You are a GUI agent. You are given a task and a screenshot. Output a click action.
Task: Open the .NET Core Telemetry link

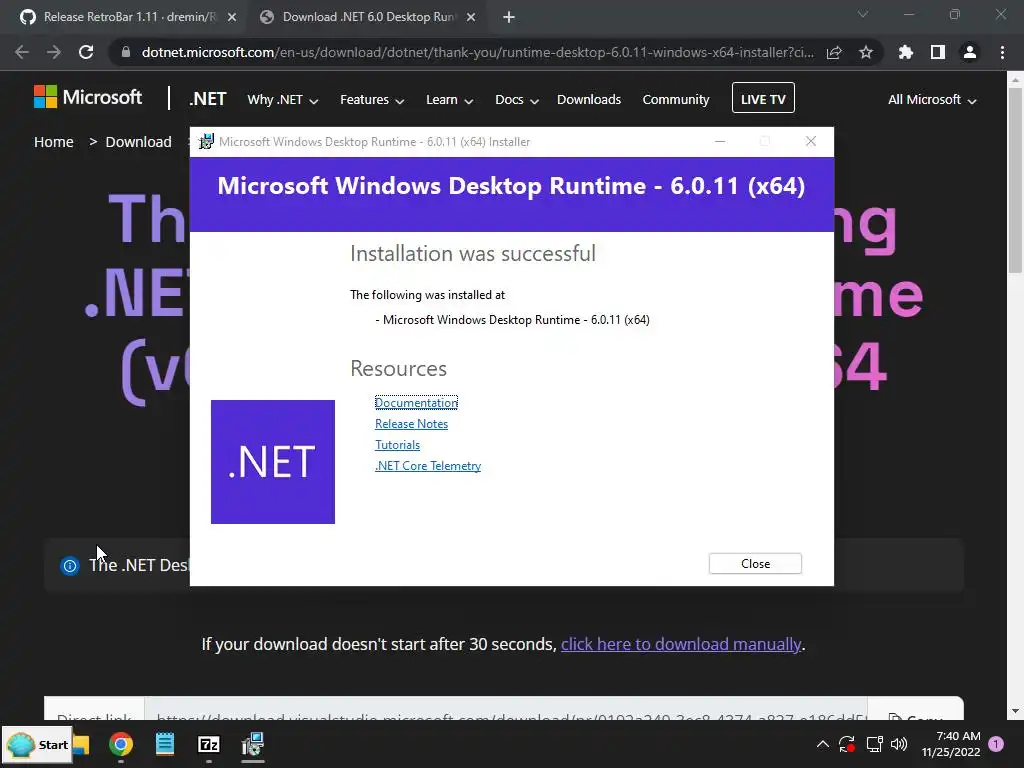point(428,466)
